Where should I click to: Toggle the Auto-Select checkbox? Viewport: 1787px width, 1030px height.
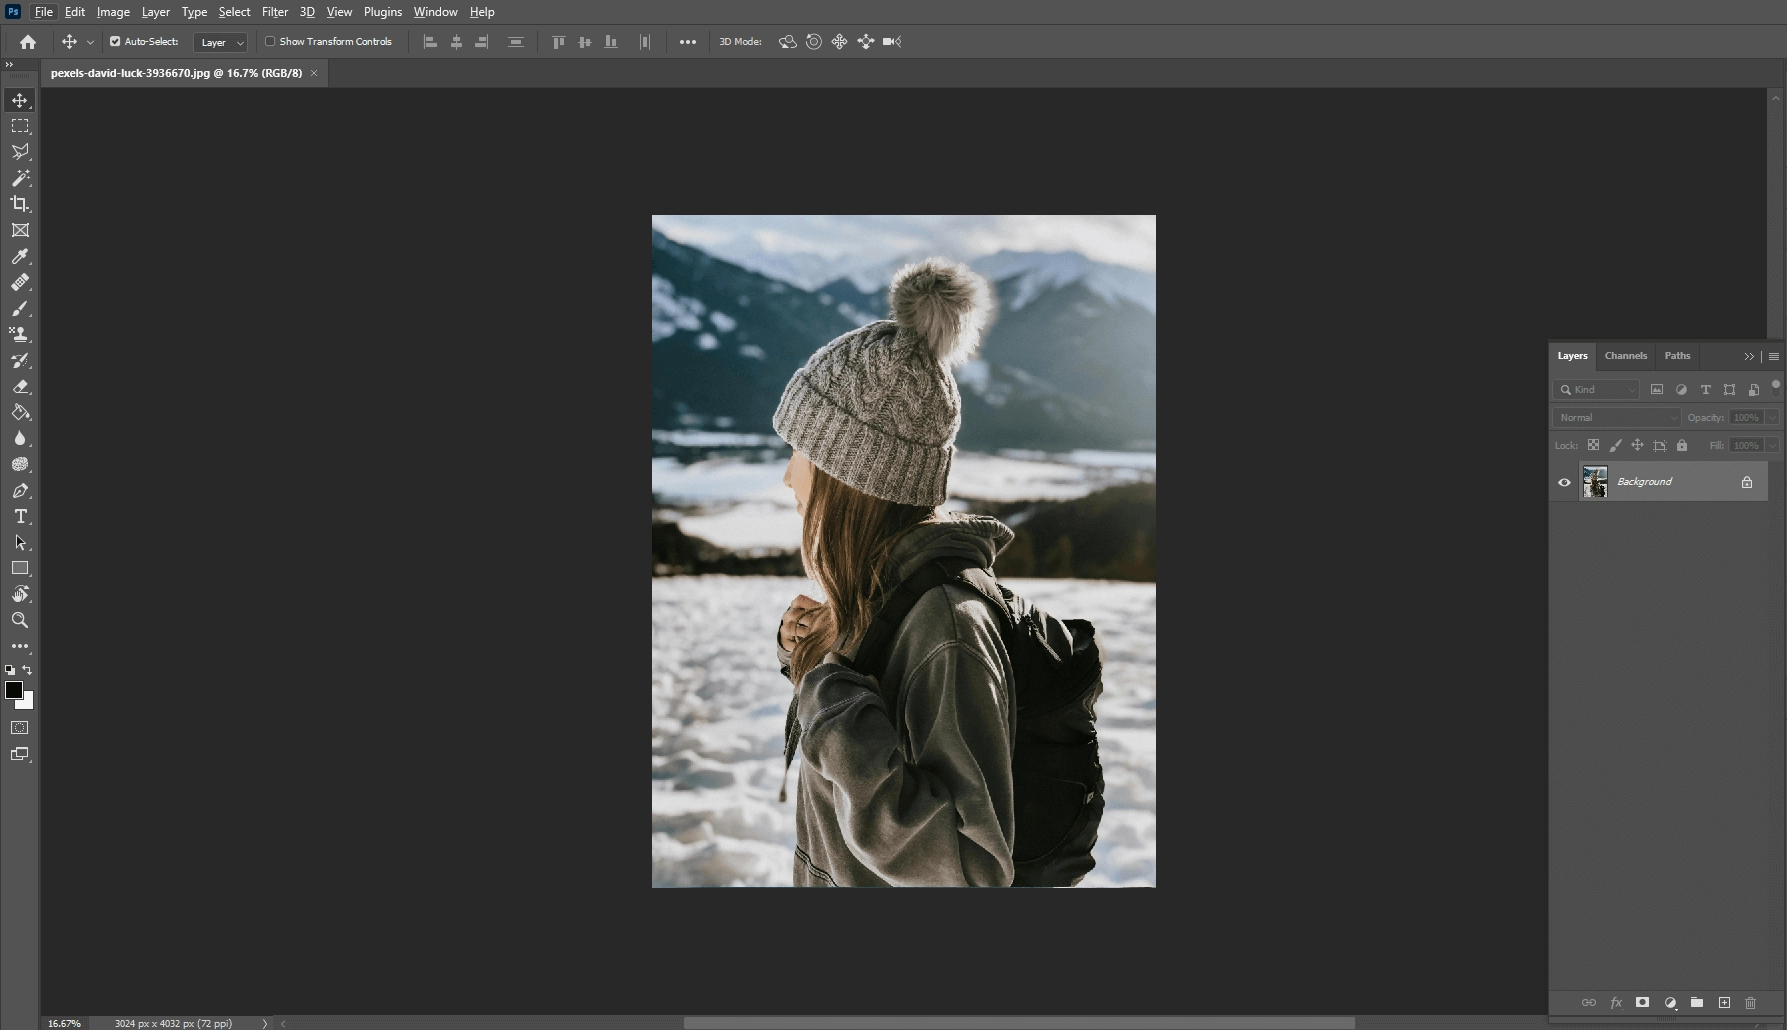coord(115,42)
